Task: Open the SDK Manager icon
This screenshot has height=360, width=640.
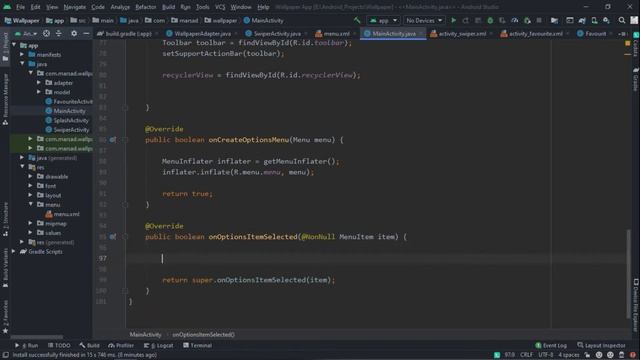Action: click(x=607, y=20)
